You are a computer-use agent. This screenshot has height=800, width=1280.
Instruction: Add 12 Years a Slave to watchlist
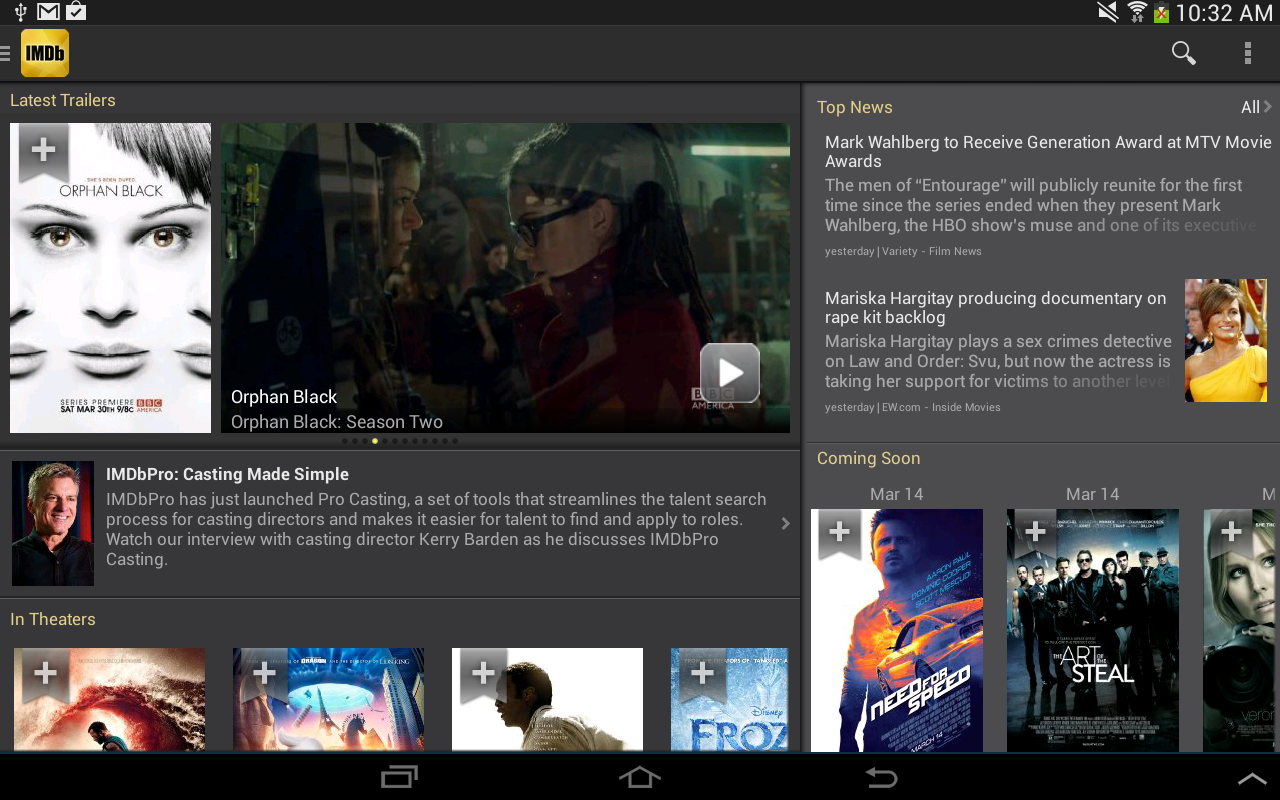(483, 675)
